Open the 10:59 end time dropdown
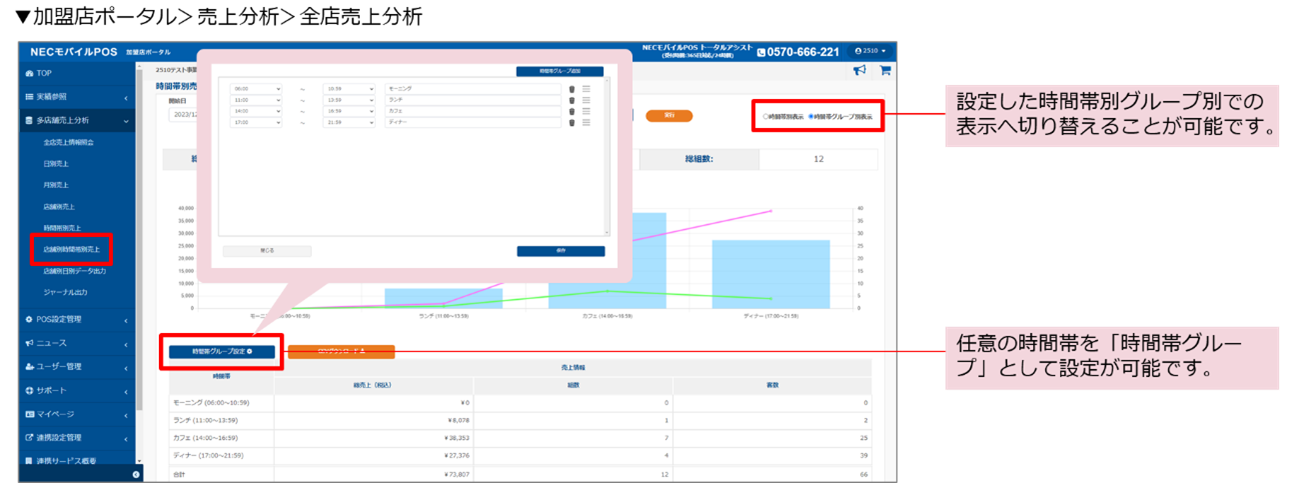Image resolution: width=1299 pixels, height=483 pixels. (349, 89)
